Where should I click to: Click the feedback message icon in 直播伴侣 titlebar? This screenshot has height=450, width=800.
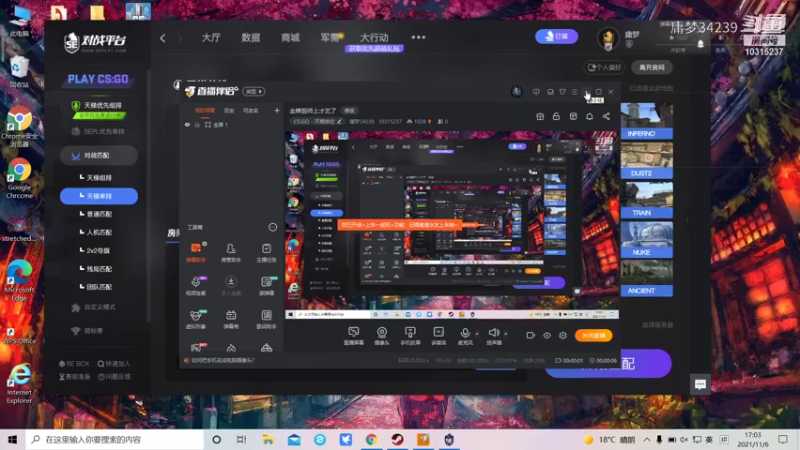click(x=536, y=92)
